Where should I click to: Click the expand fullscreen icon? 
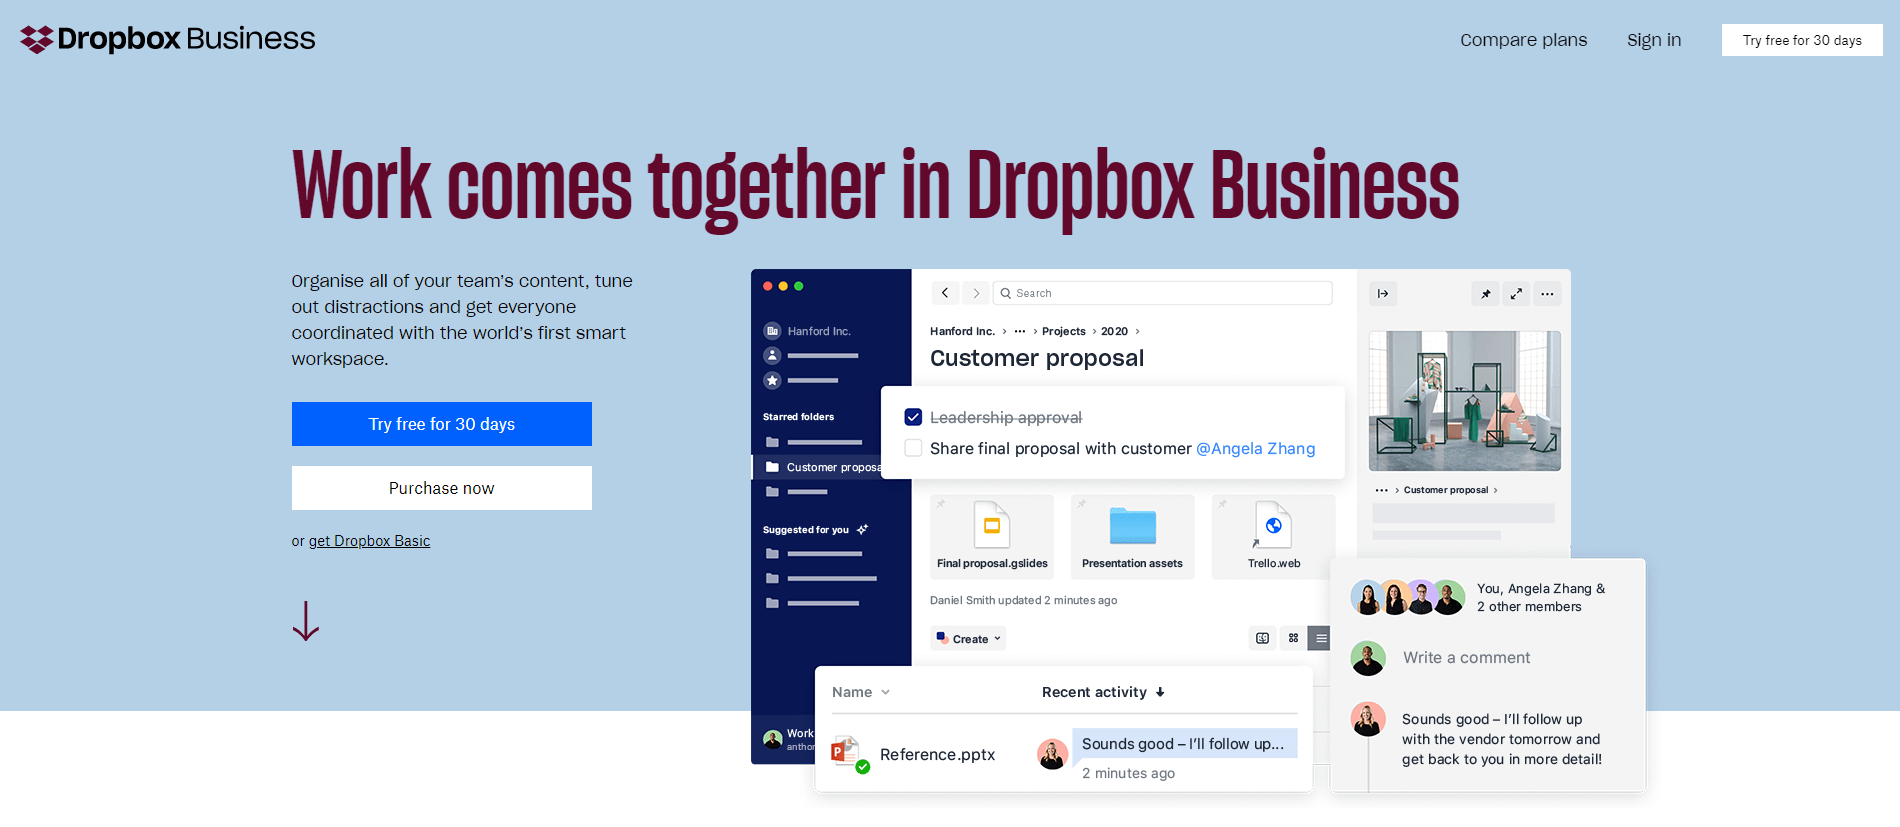pyautogui.click(x=1516, y=294)
